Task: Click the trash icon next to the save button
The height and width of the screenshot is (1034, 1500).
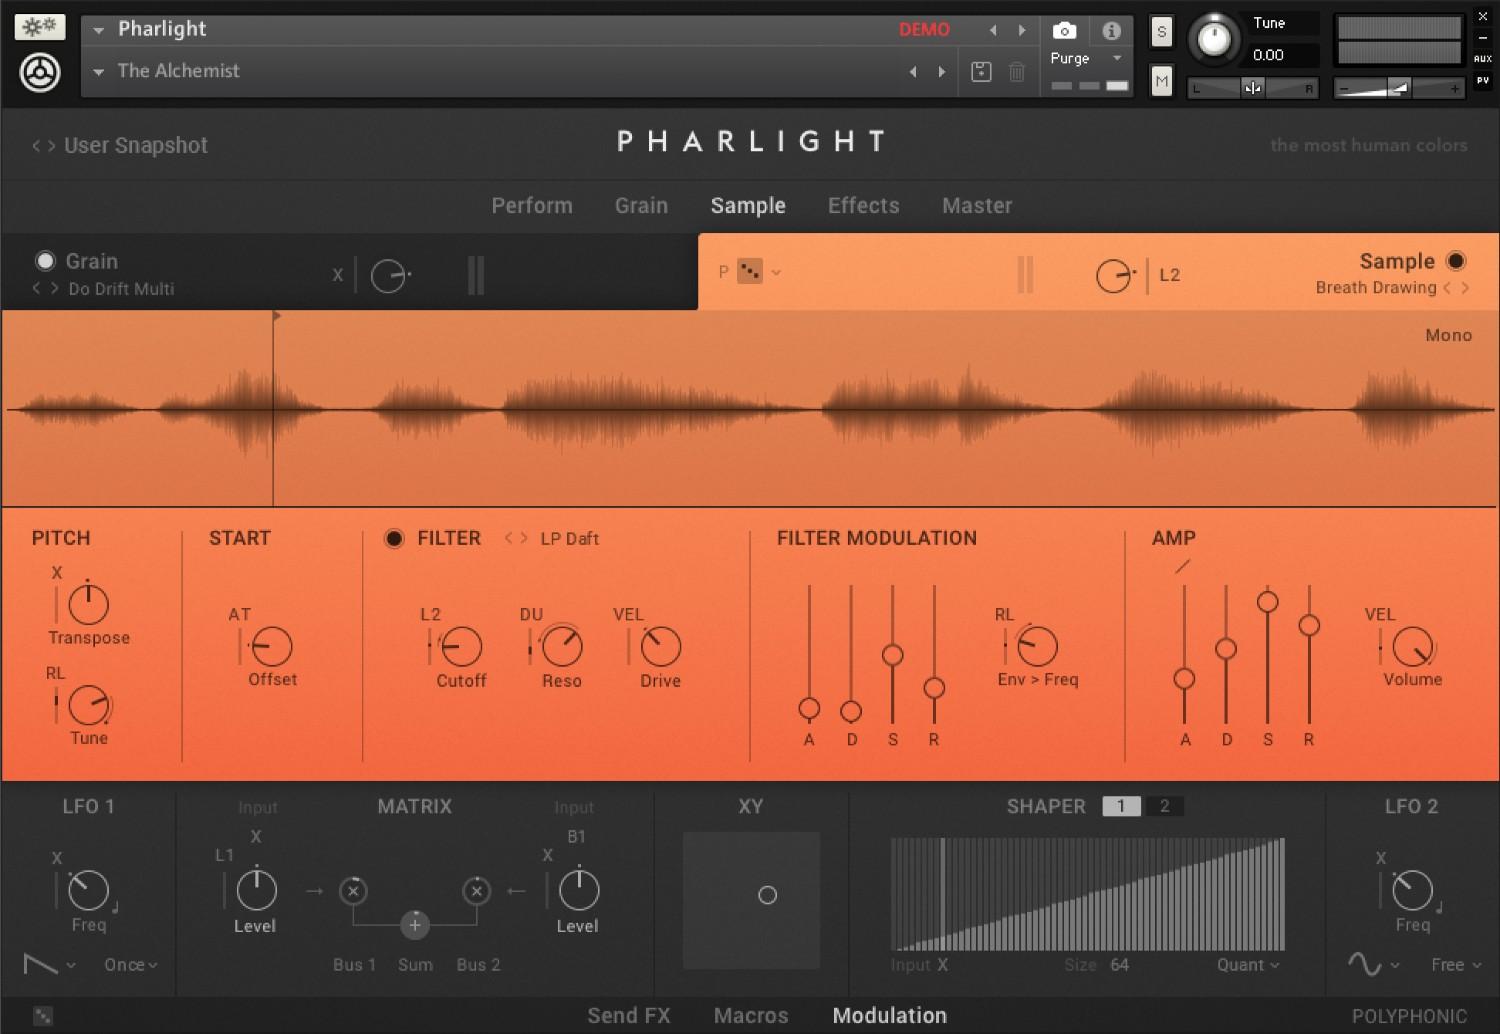Action: [x=1017, y=71]
